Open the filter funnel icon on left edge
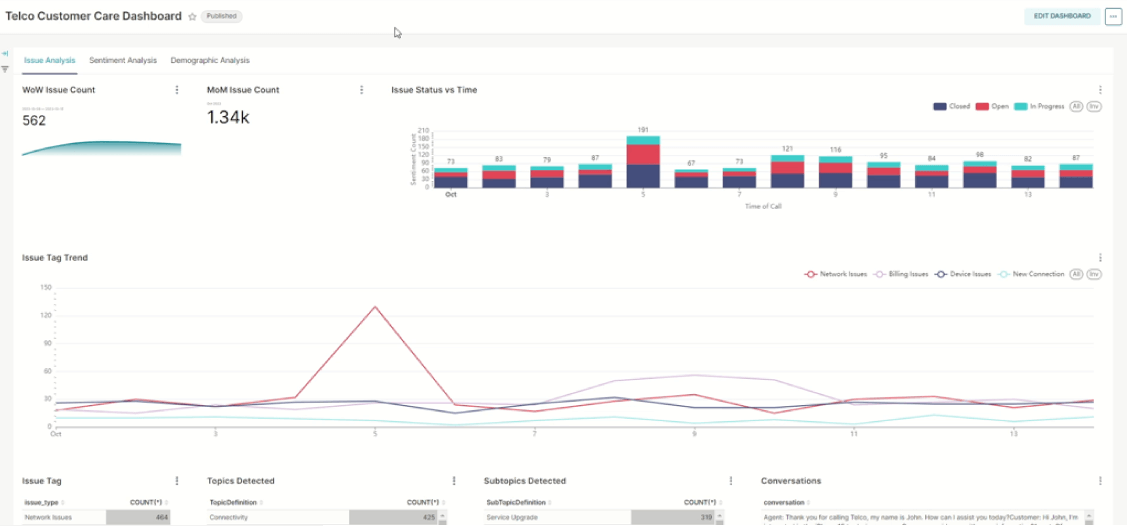The width and height of the screenshot is (1134, 526). click(x=5, y=69)
